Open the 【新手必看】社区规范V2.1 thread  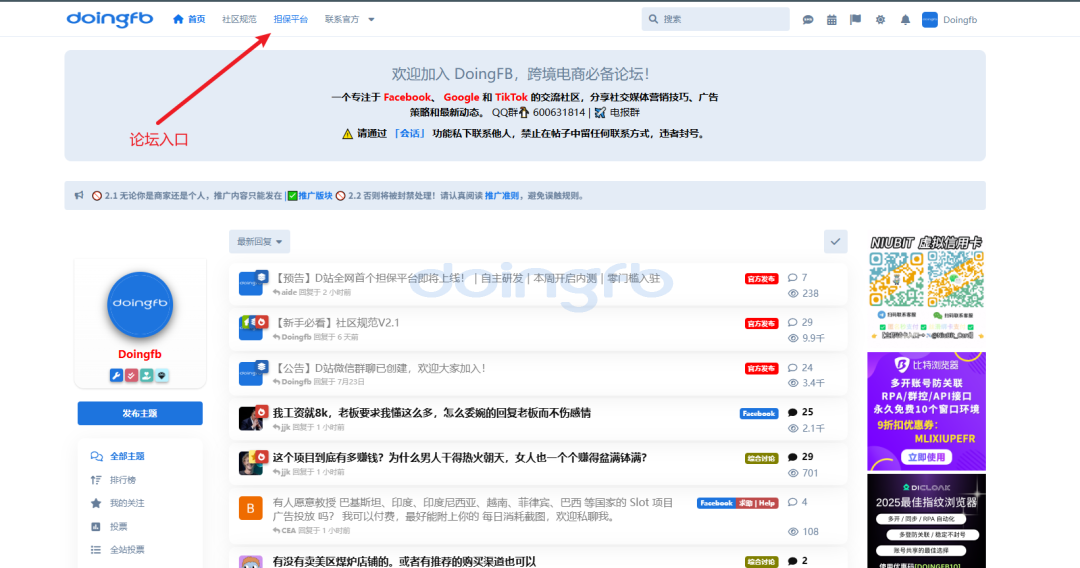click(336, 323)
